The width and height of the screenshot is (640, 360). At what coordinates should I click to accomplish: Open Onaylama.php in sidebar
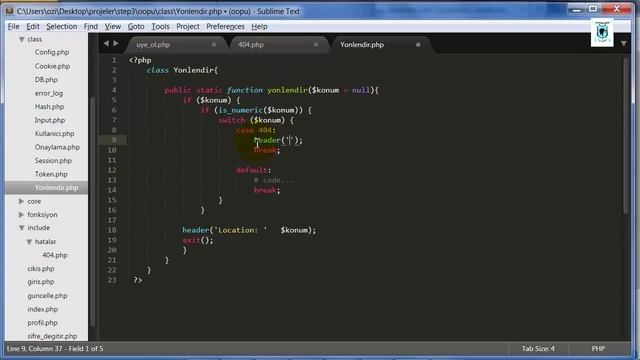click(57, 147)
